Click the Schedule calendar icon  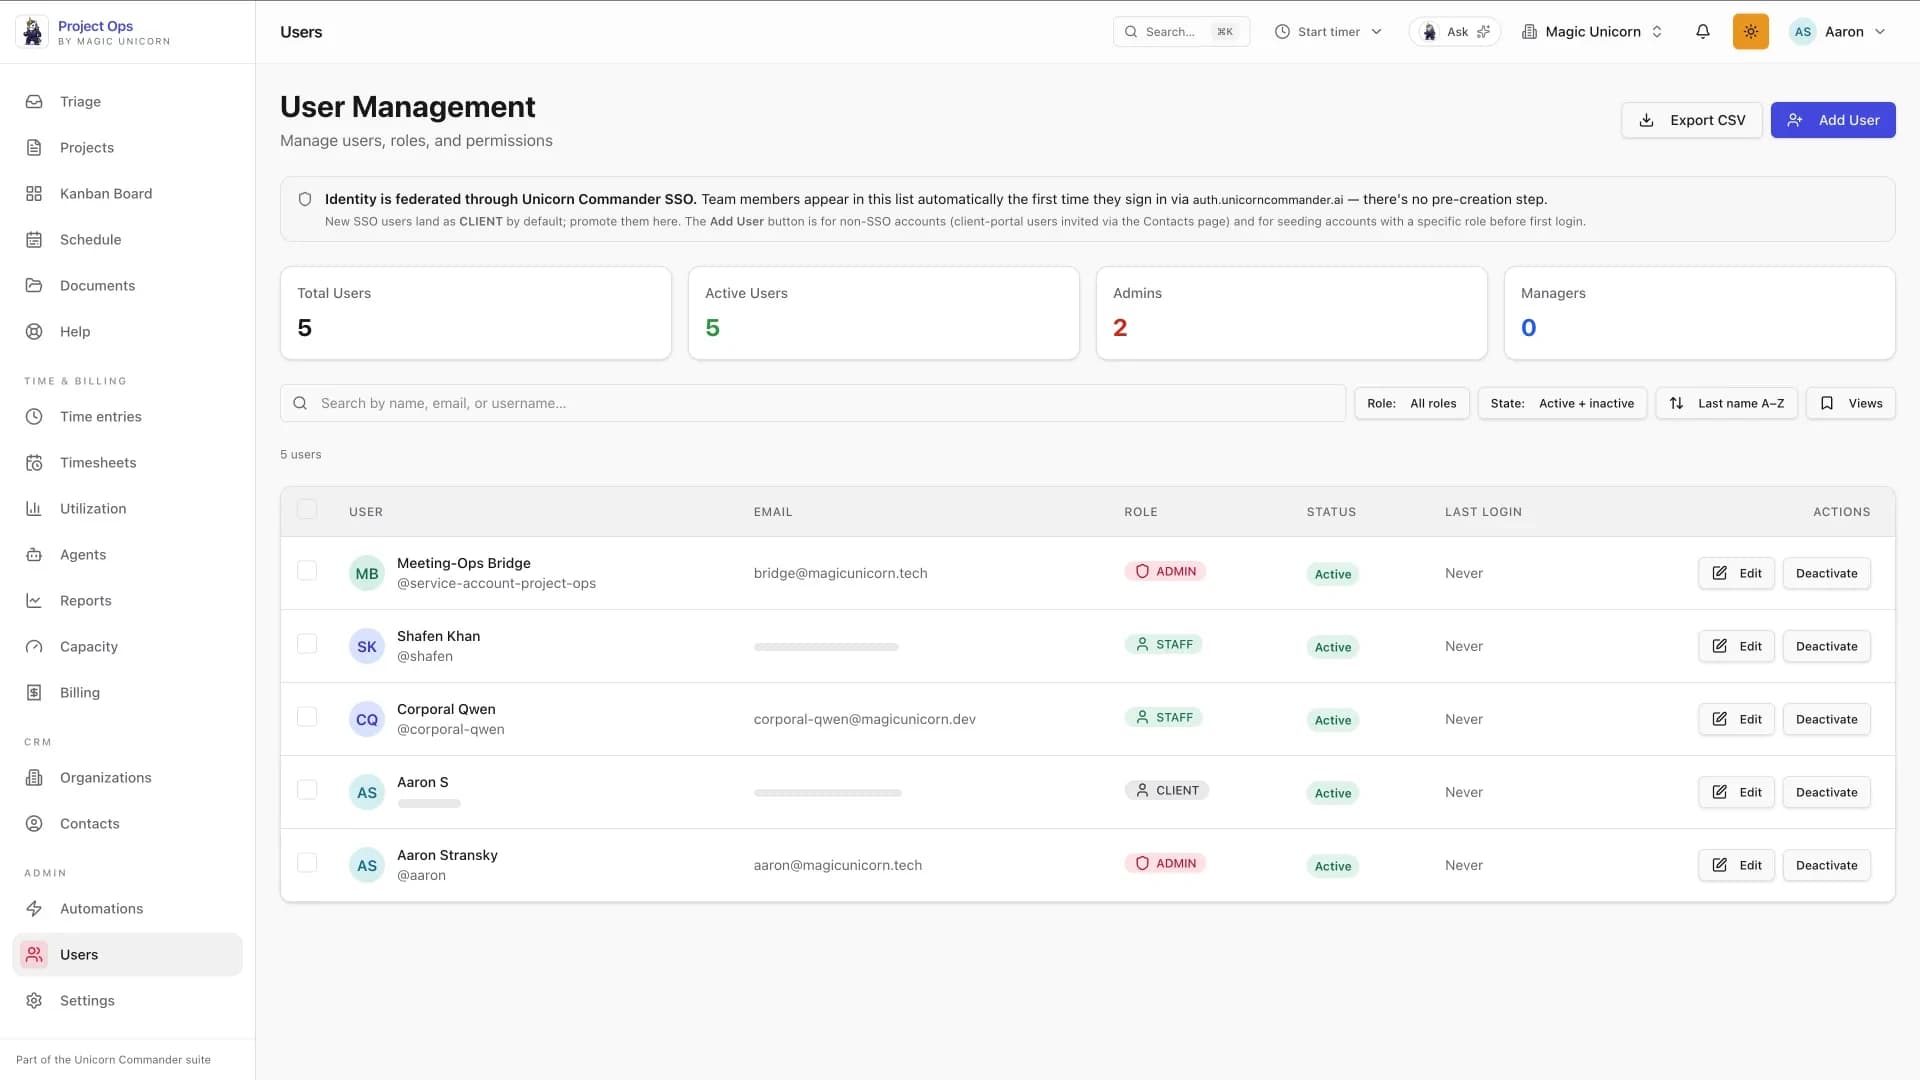click(34, 240)
